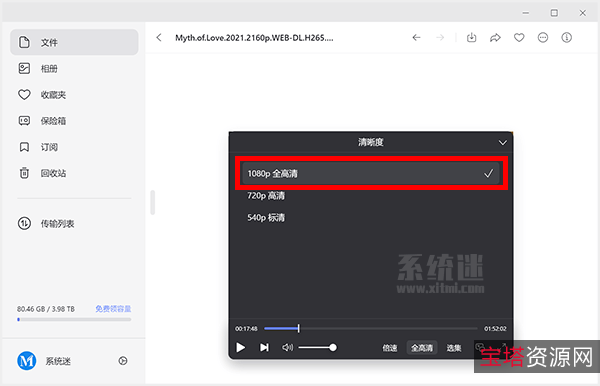Maximize the window
Viewport: 600px width, 386px height.
pyautogui.click(x=554, y=13)
